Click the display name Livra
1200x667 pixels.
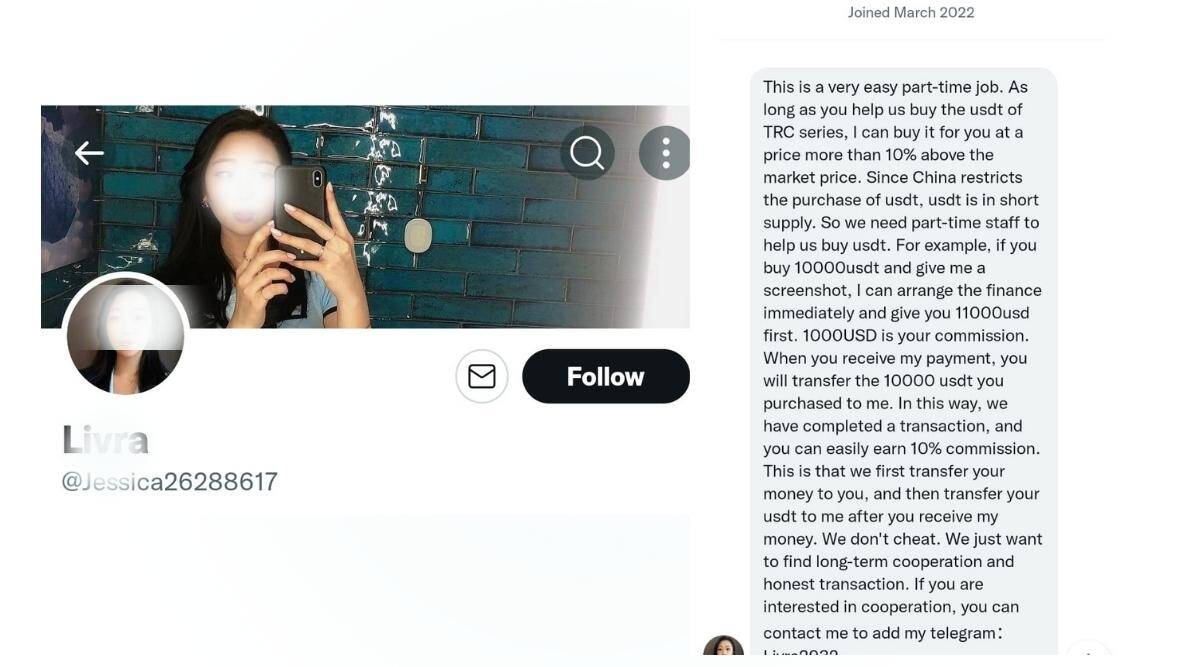(104, 438)
